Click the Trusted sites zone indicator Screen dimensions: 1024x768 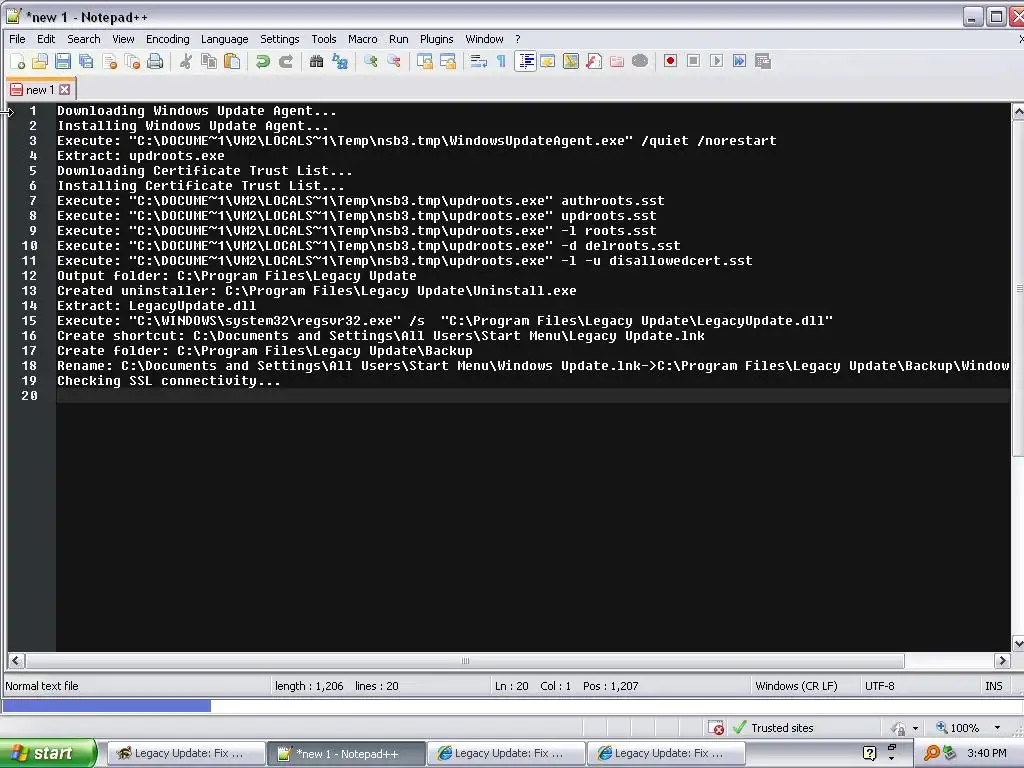click(774, 728)
